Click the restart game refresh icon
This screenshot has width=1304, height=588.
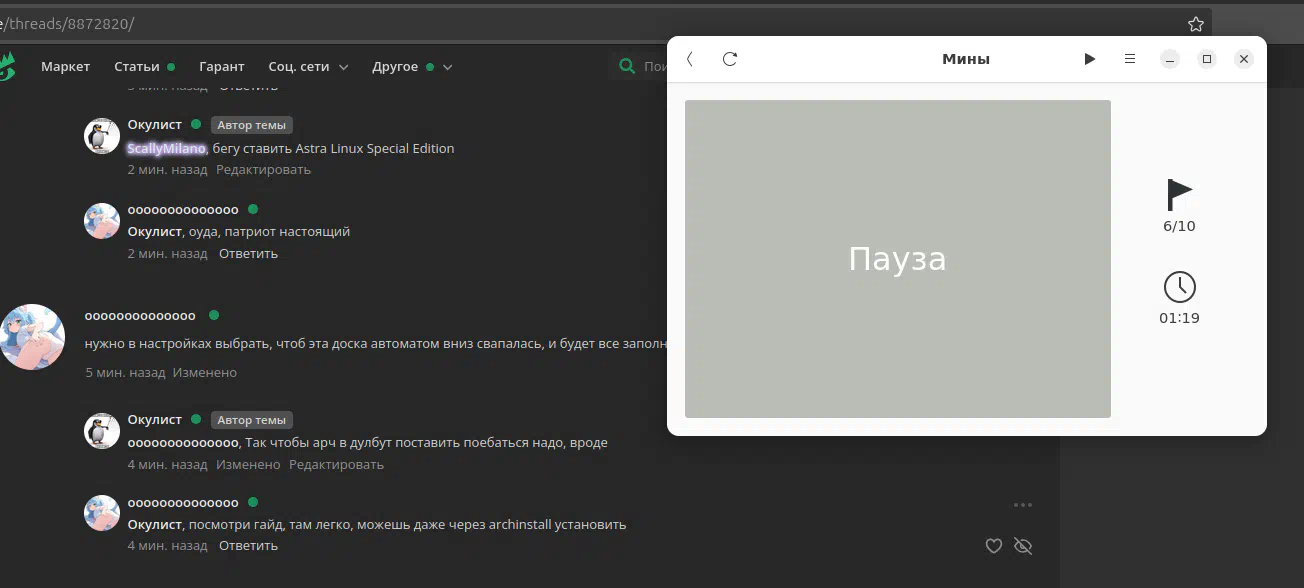tap(730, 59)
